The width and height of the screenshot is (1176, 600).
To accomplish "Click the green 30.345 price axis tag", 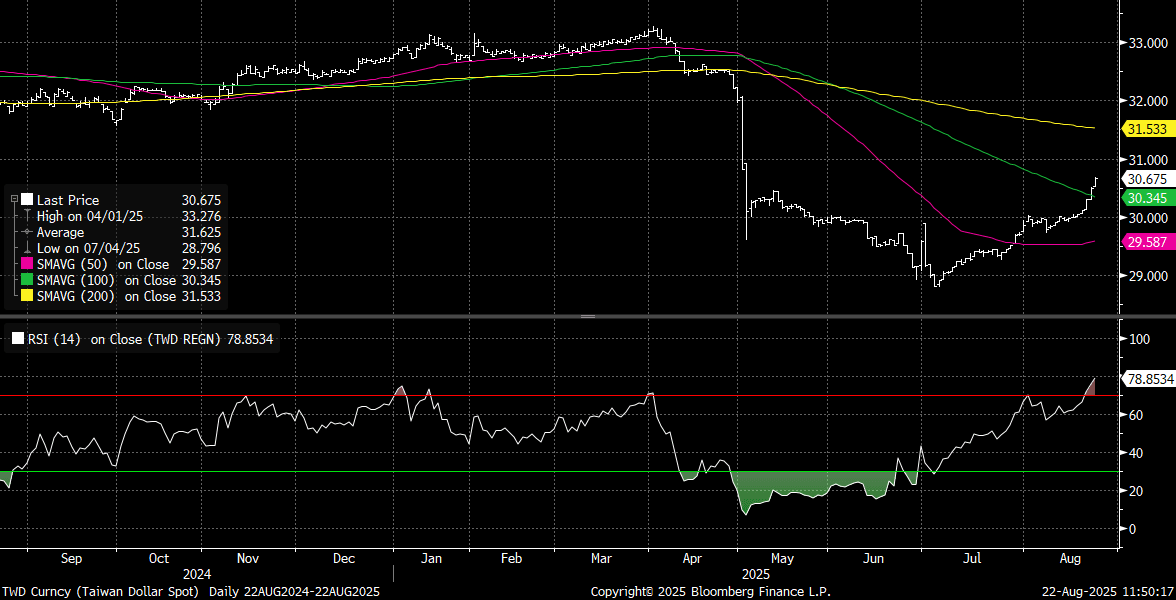I will coord(1147,198).
